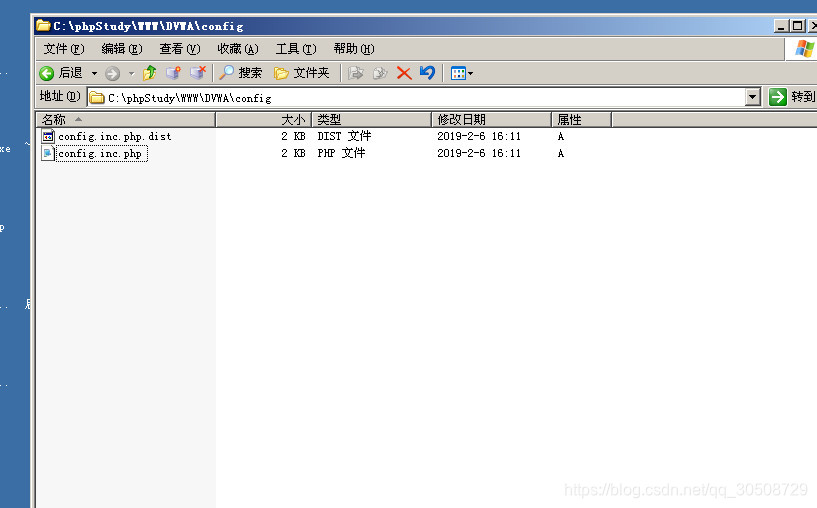Click the config.inc.php.dist file icon
This screenshot has width=817, height=508.
tap(48, 137)
